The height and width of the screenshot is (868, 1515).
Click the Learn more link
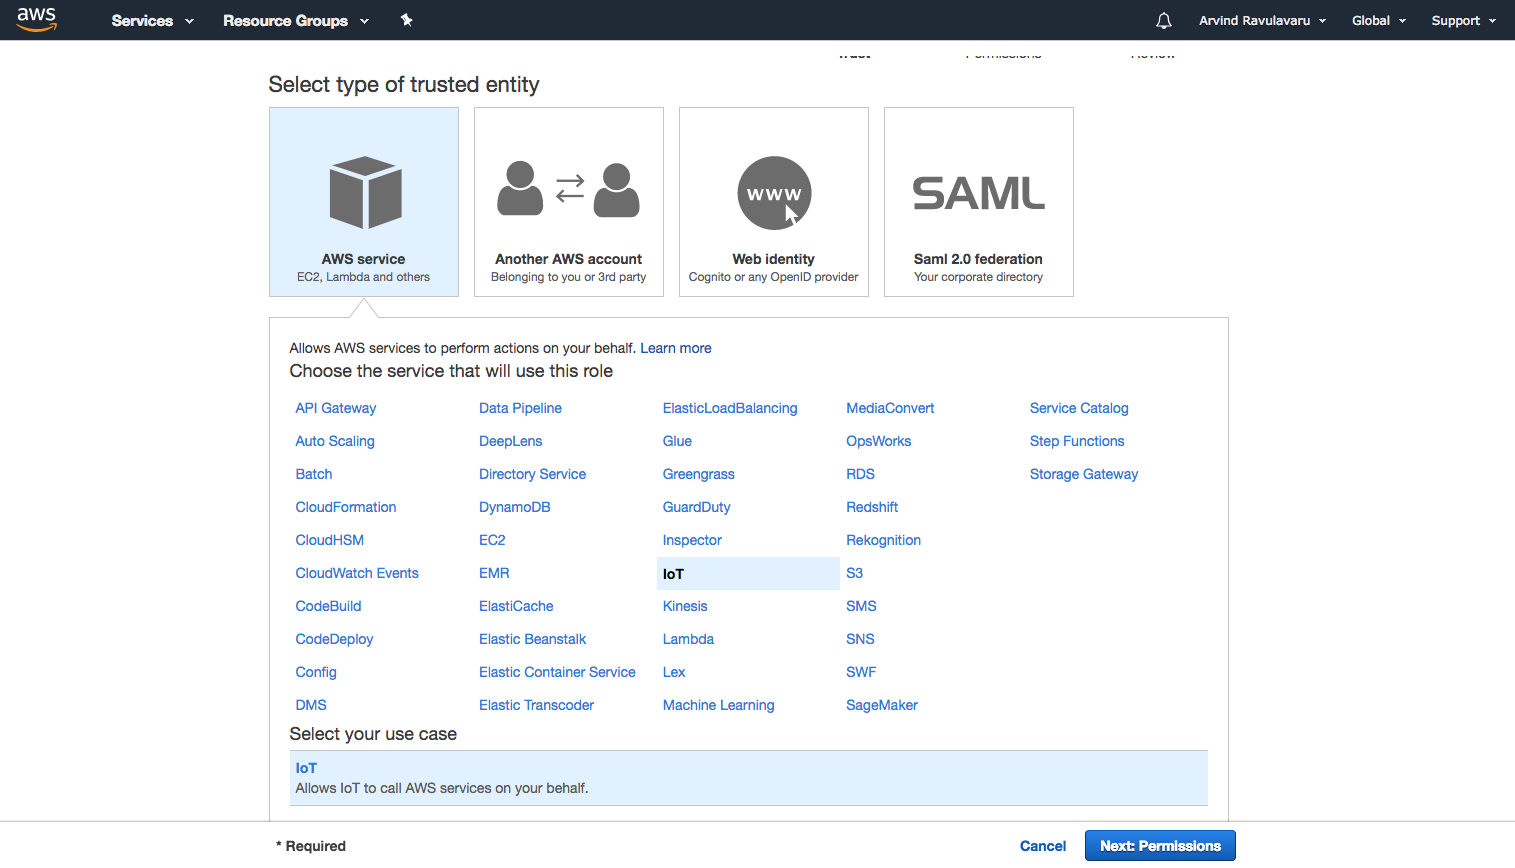coord(676,348)
